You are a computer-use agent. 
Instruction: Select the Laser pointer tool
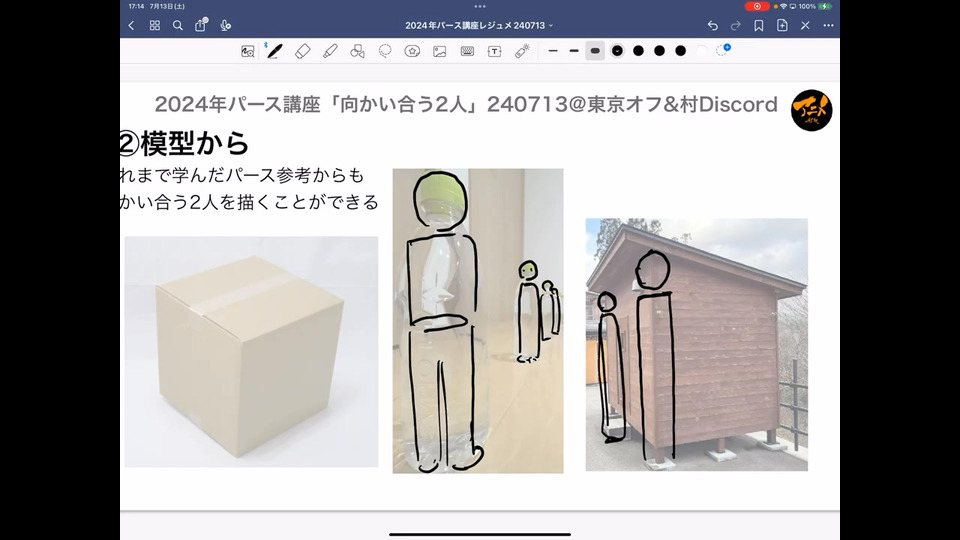click(522, 51)
